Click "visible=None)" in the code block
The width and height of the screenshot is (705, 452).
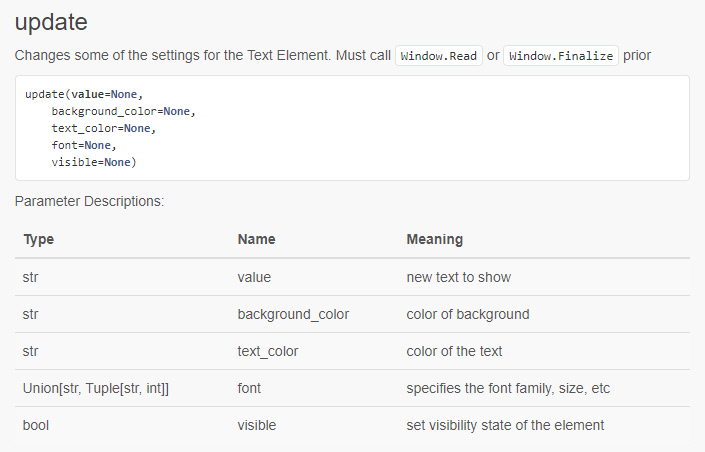pyautogui.click(x=93, y=162)
